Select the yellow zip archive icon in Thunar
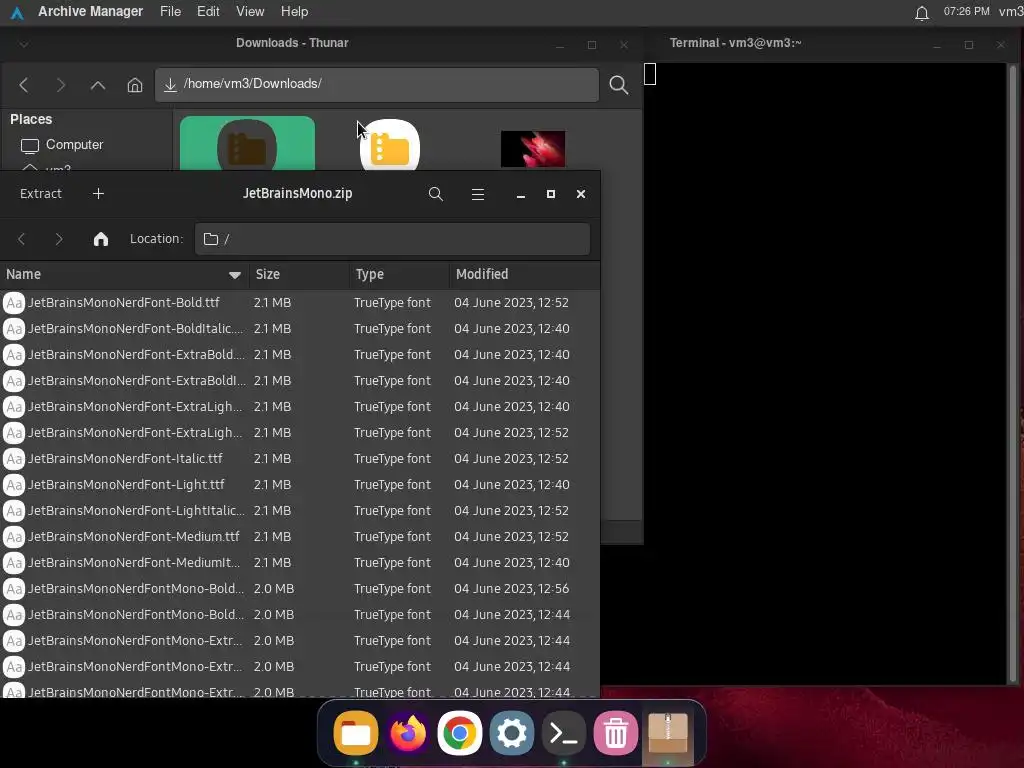 pyautogui.click(x=390, y=145)
